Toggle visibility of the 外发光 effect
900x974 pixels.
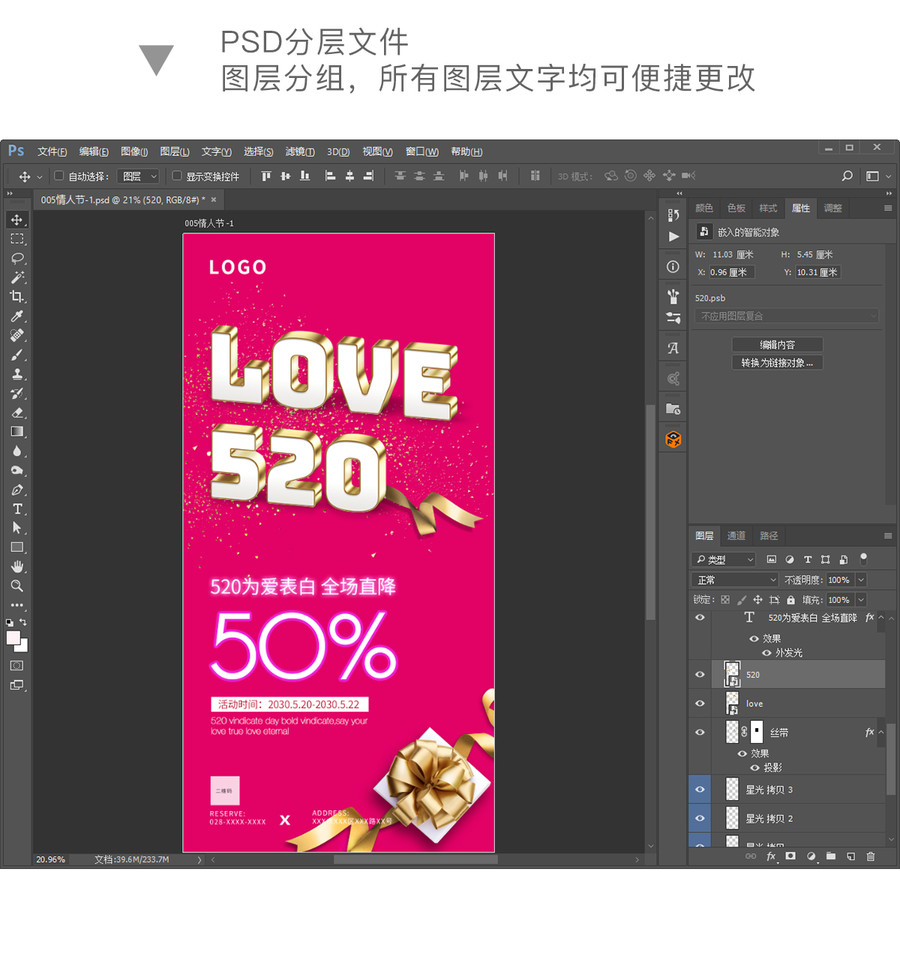click(766, 653)
